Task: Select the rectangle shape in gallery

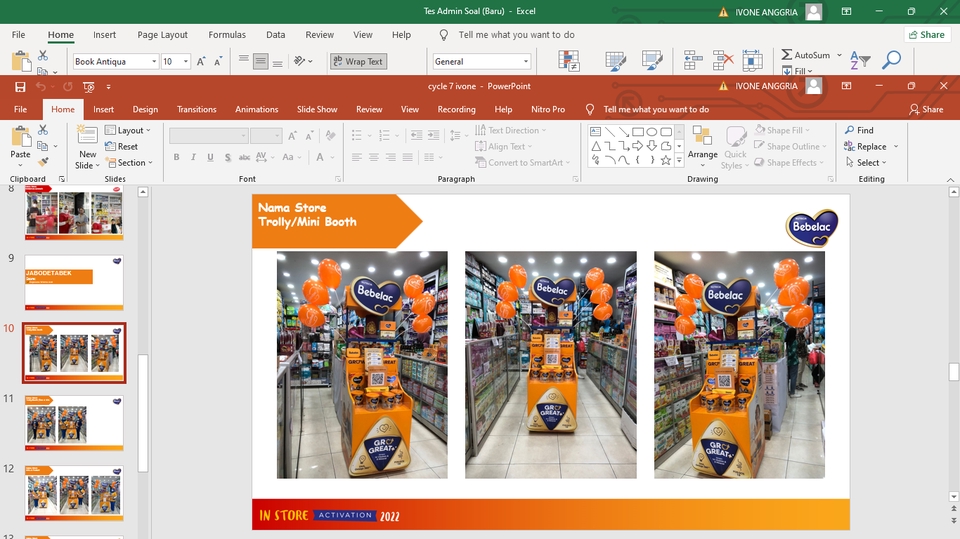Action: click(x=637, y=132)
